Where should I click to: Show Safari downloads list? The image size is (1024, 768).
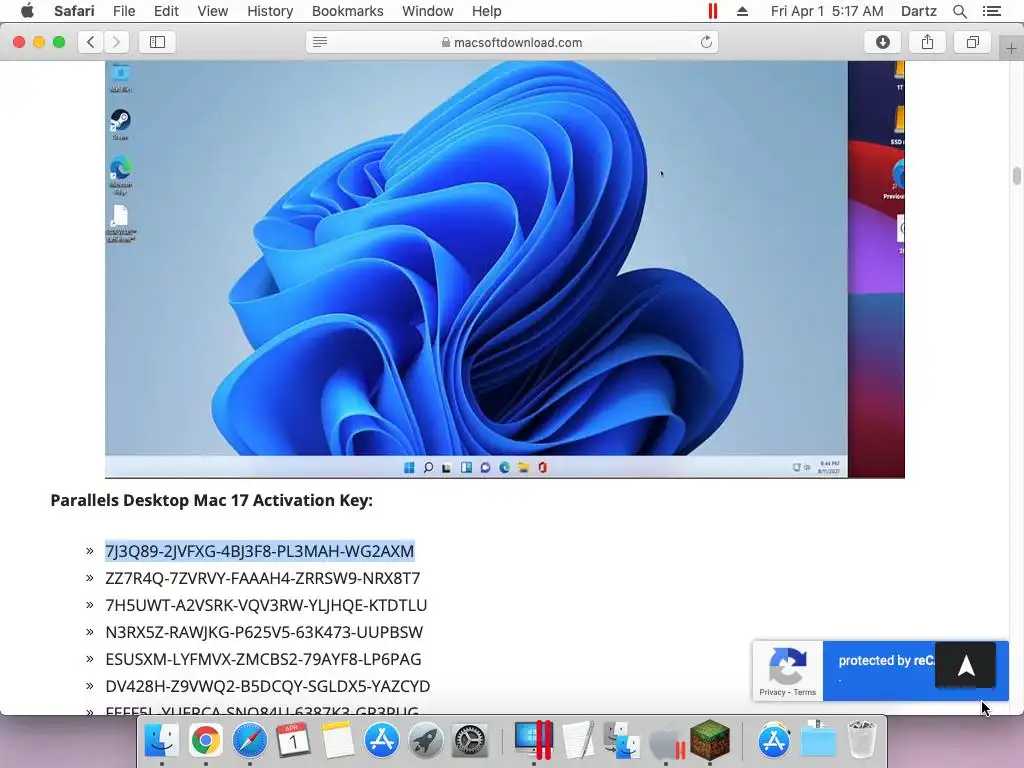[882, 42]
